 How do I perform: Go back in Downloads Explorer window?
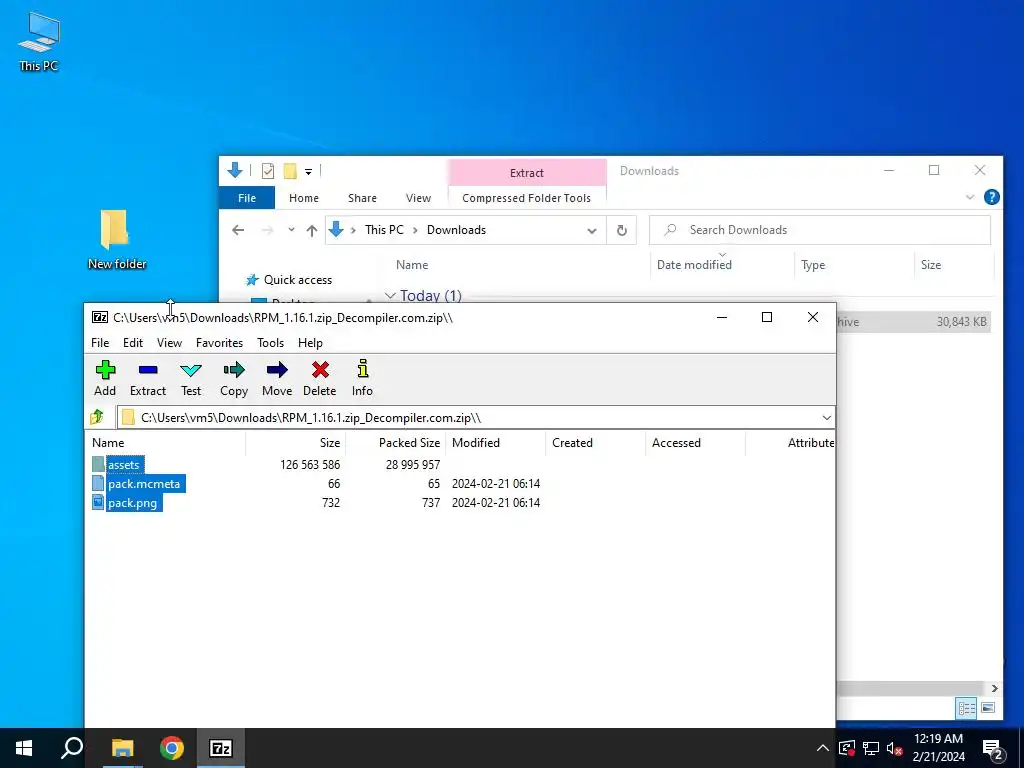coord(238,230)
